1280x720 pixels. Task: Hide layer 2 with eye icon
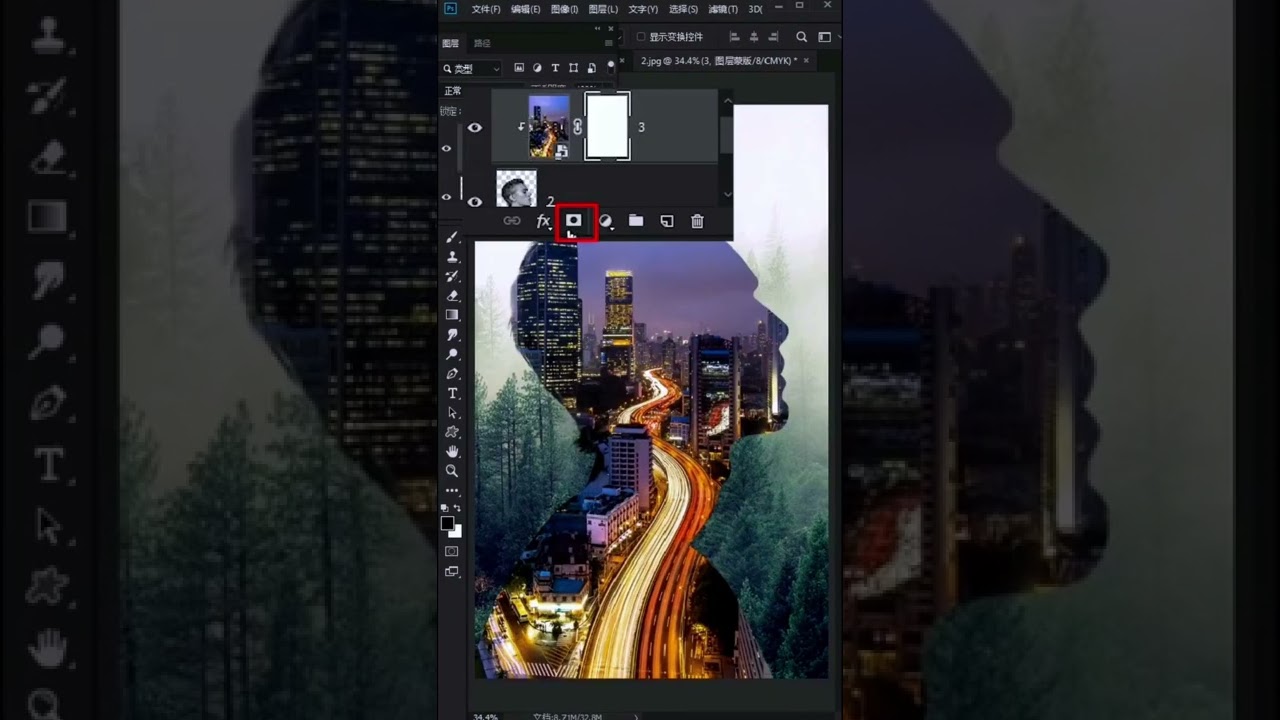tap(475, 201)
